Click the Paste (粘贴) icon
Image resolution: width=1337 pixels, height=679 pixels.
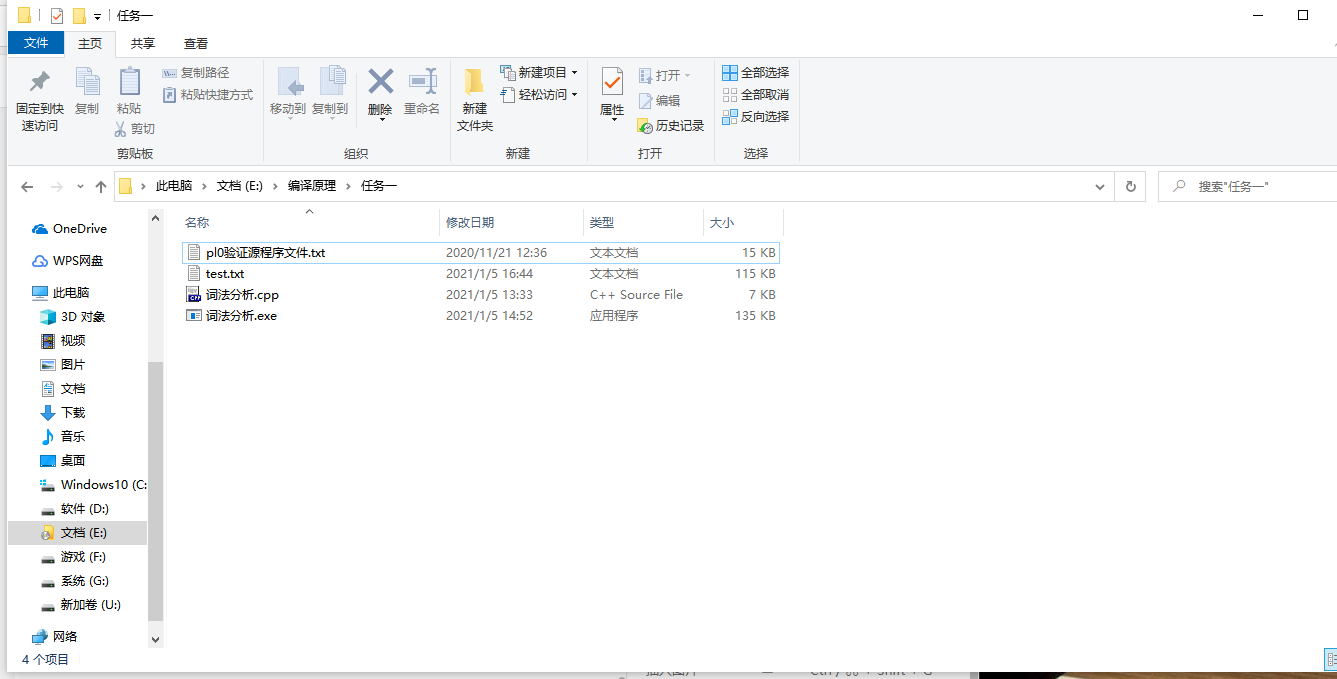point(128,95)
